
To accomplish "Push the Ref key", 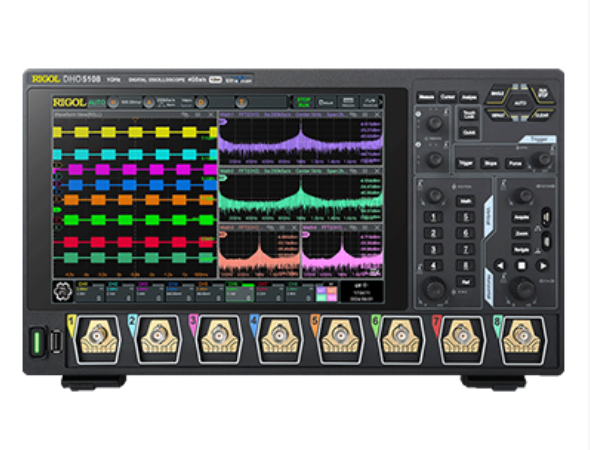I will [465, 282].
